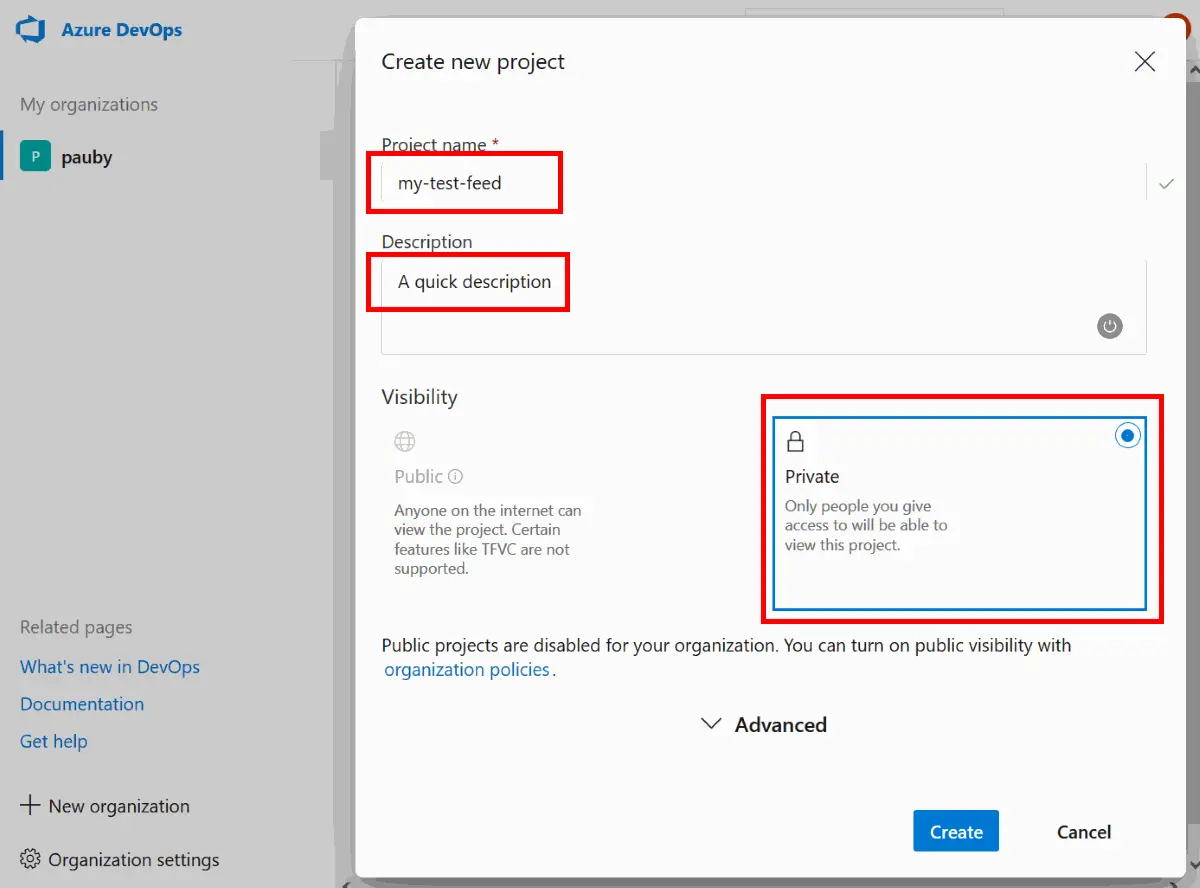Click the round power icon in Description
The width and height of the screenshot is (1200, 888).
pyautogui.click(x=1110, y=326)
